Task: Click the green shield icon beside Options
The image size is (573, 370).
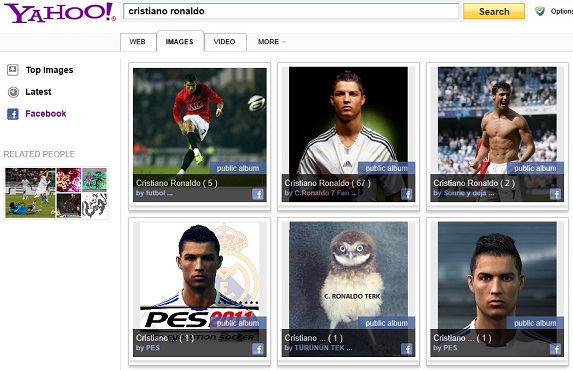Action: [x=540, y=11]
